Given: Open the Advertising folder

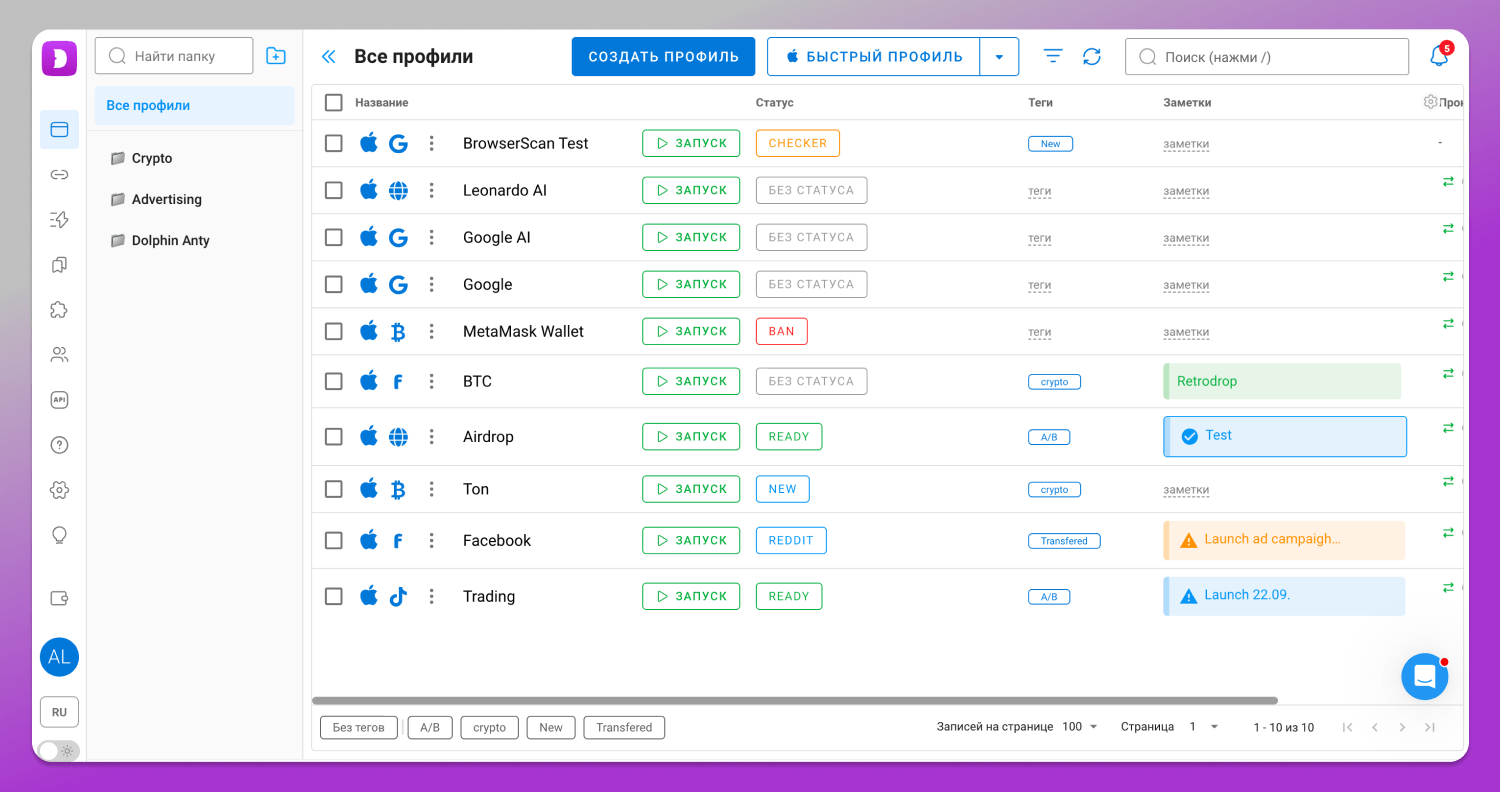Looking at the screenshot, I should [166, 199].
